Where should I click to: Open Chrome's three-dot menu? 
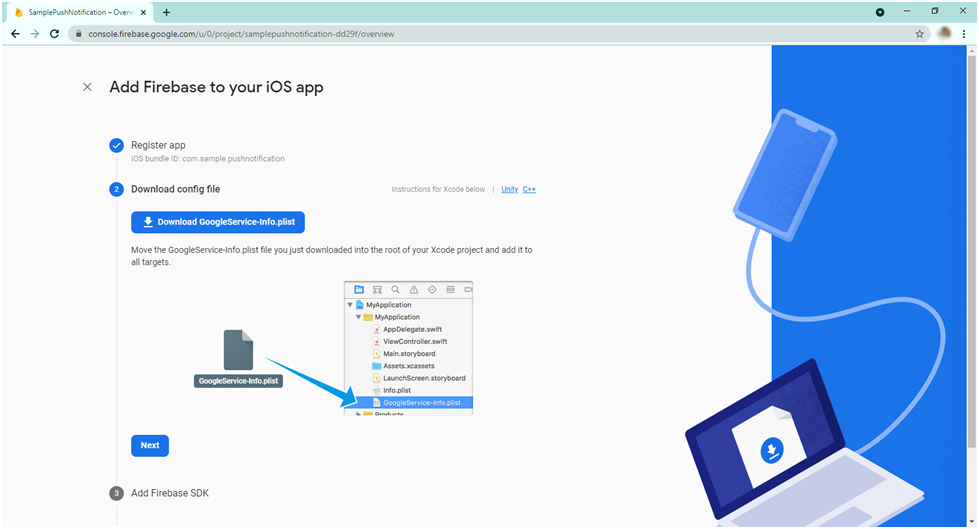click(x=964, y=34)
